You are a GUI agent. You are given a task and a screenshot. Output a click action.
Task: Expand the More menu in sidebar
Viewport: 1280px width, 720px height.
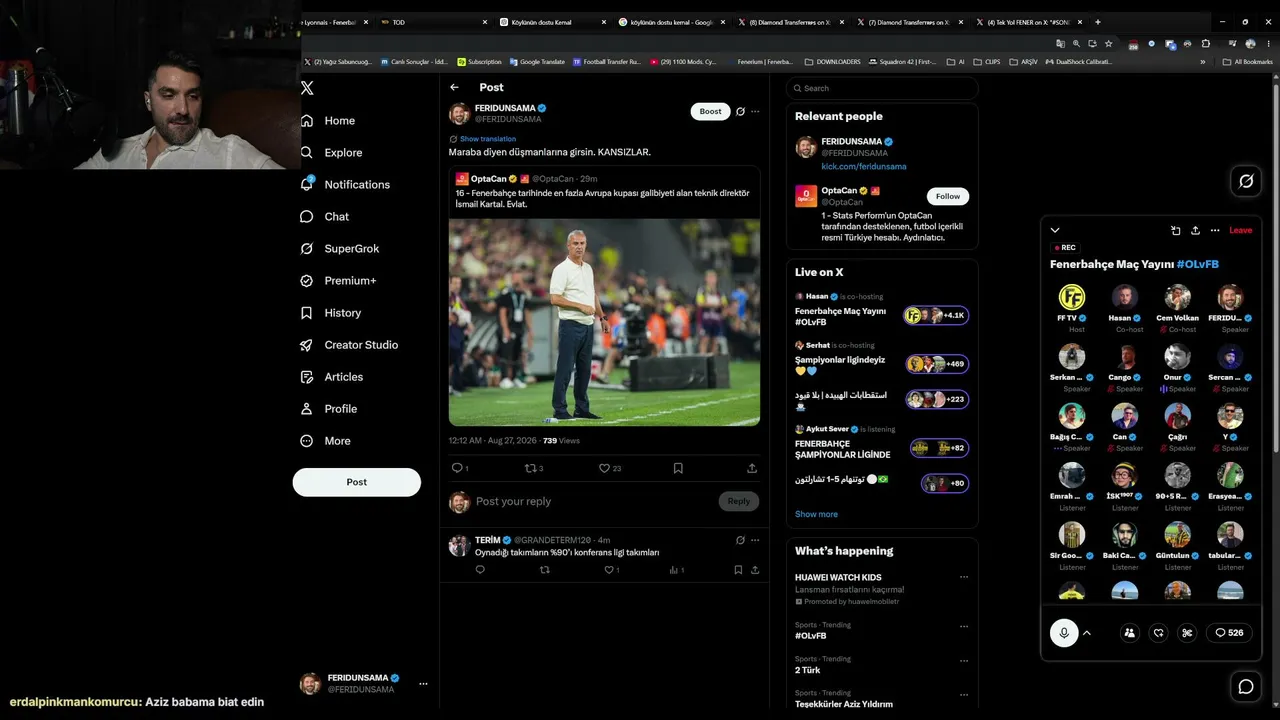325,441
